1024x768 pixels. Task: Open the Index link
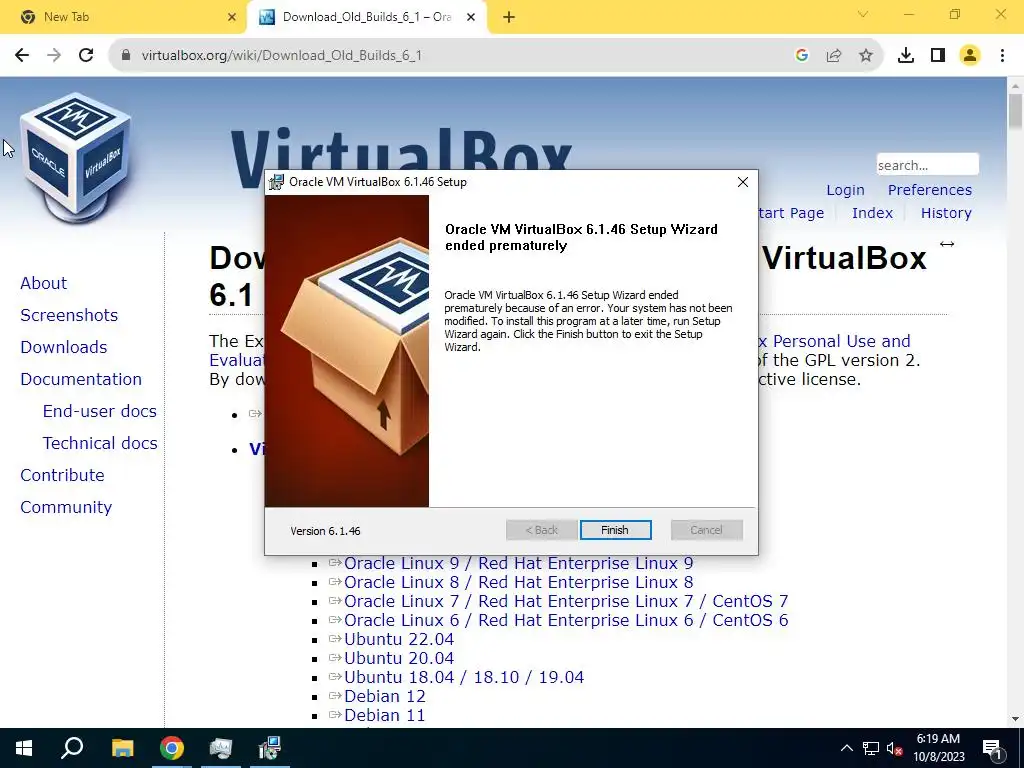(x=872, y=213)
